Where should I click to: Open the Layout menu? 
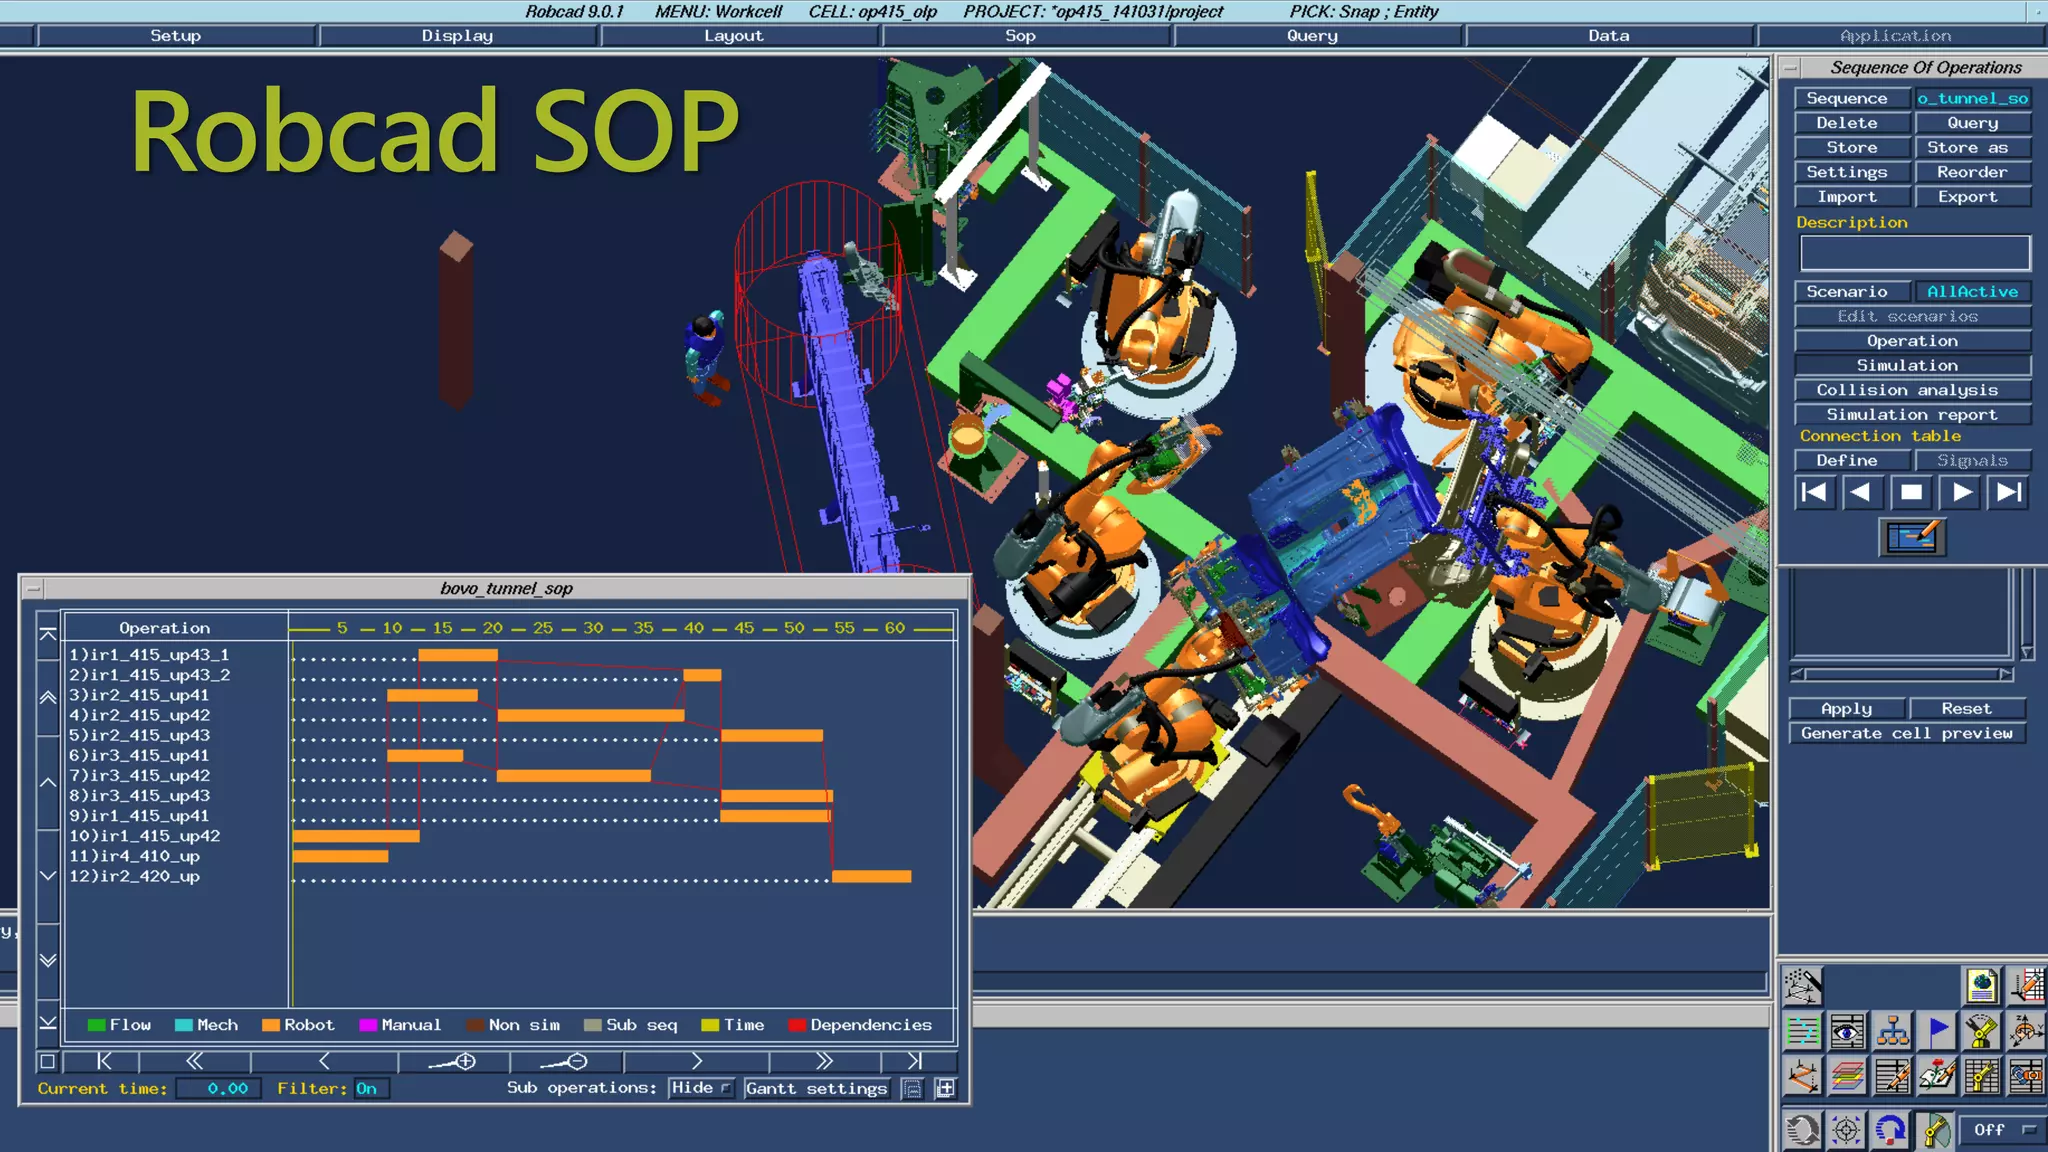click(x=733, y=35)
